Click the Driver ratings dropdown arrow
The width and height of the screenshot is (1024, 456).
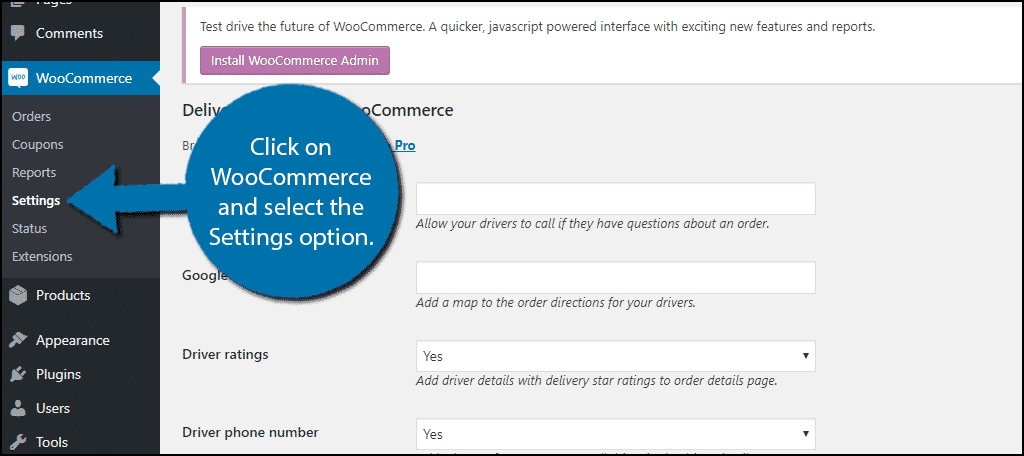pos(805,356)
